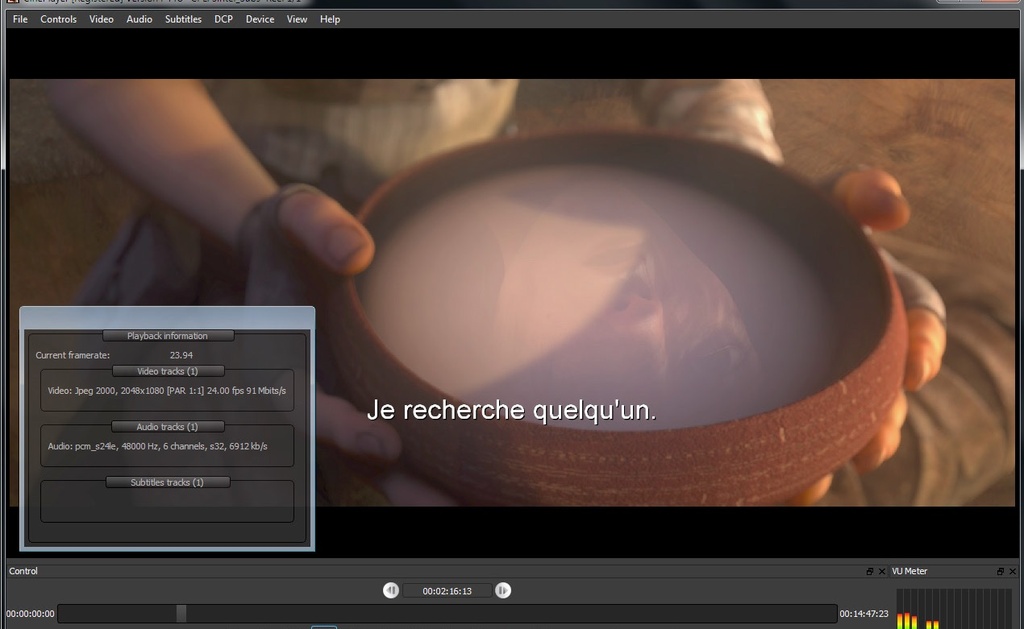Open the Controls menu
1024x629 pixels.
[x=58, y=19]
